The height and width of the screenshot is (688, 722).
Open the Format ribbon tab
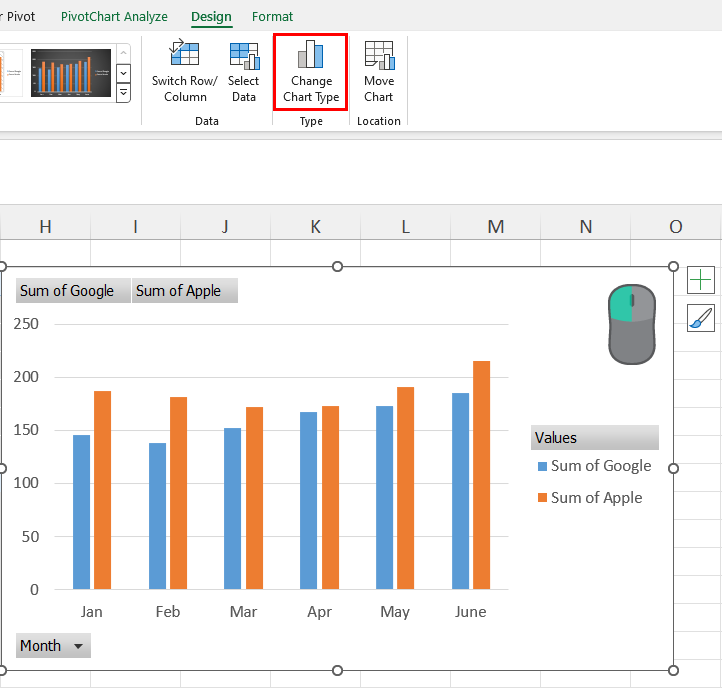272,17
